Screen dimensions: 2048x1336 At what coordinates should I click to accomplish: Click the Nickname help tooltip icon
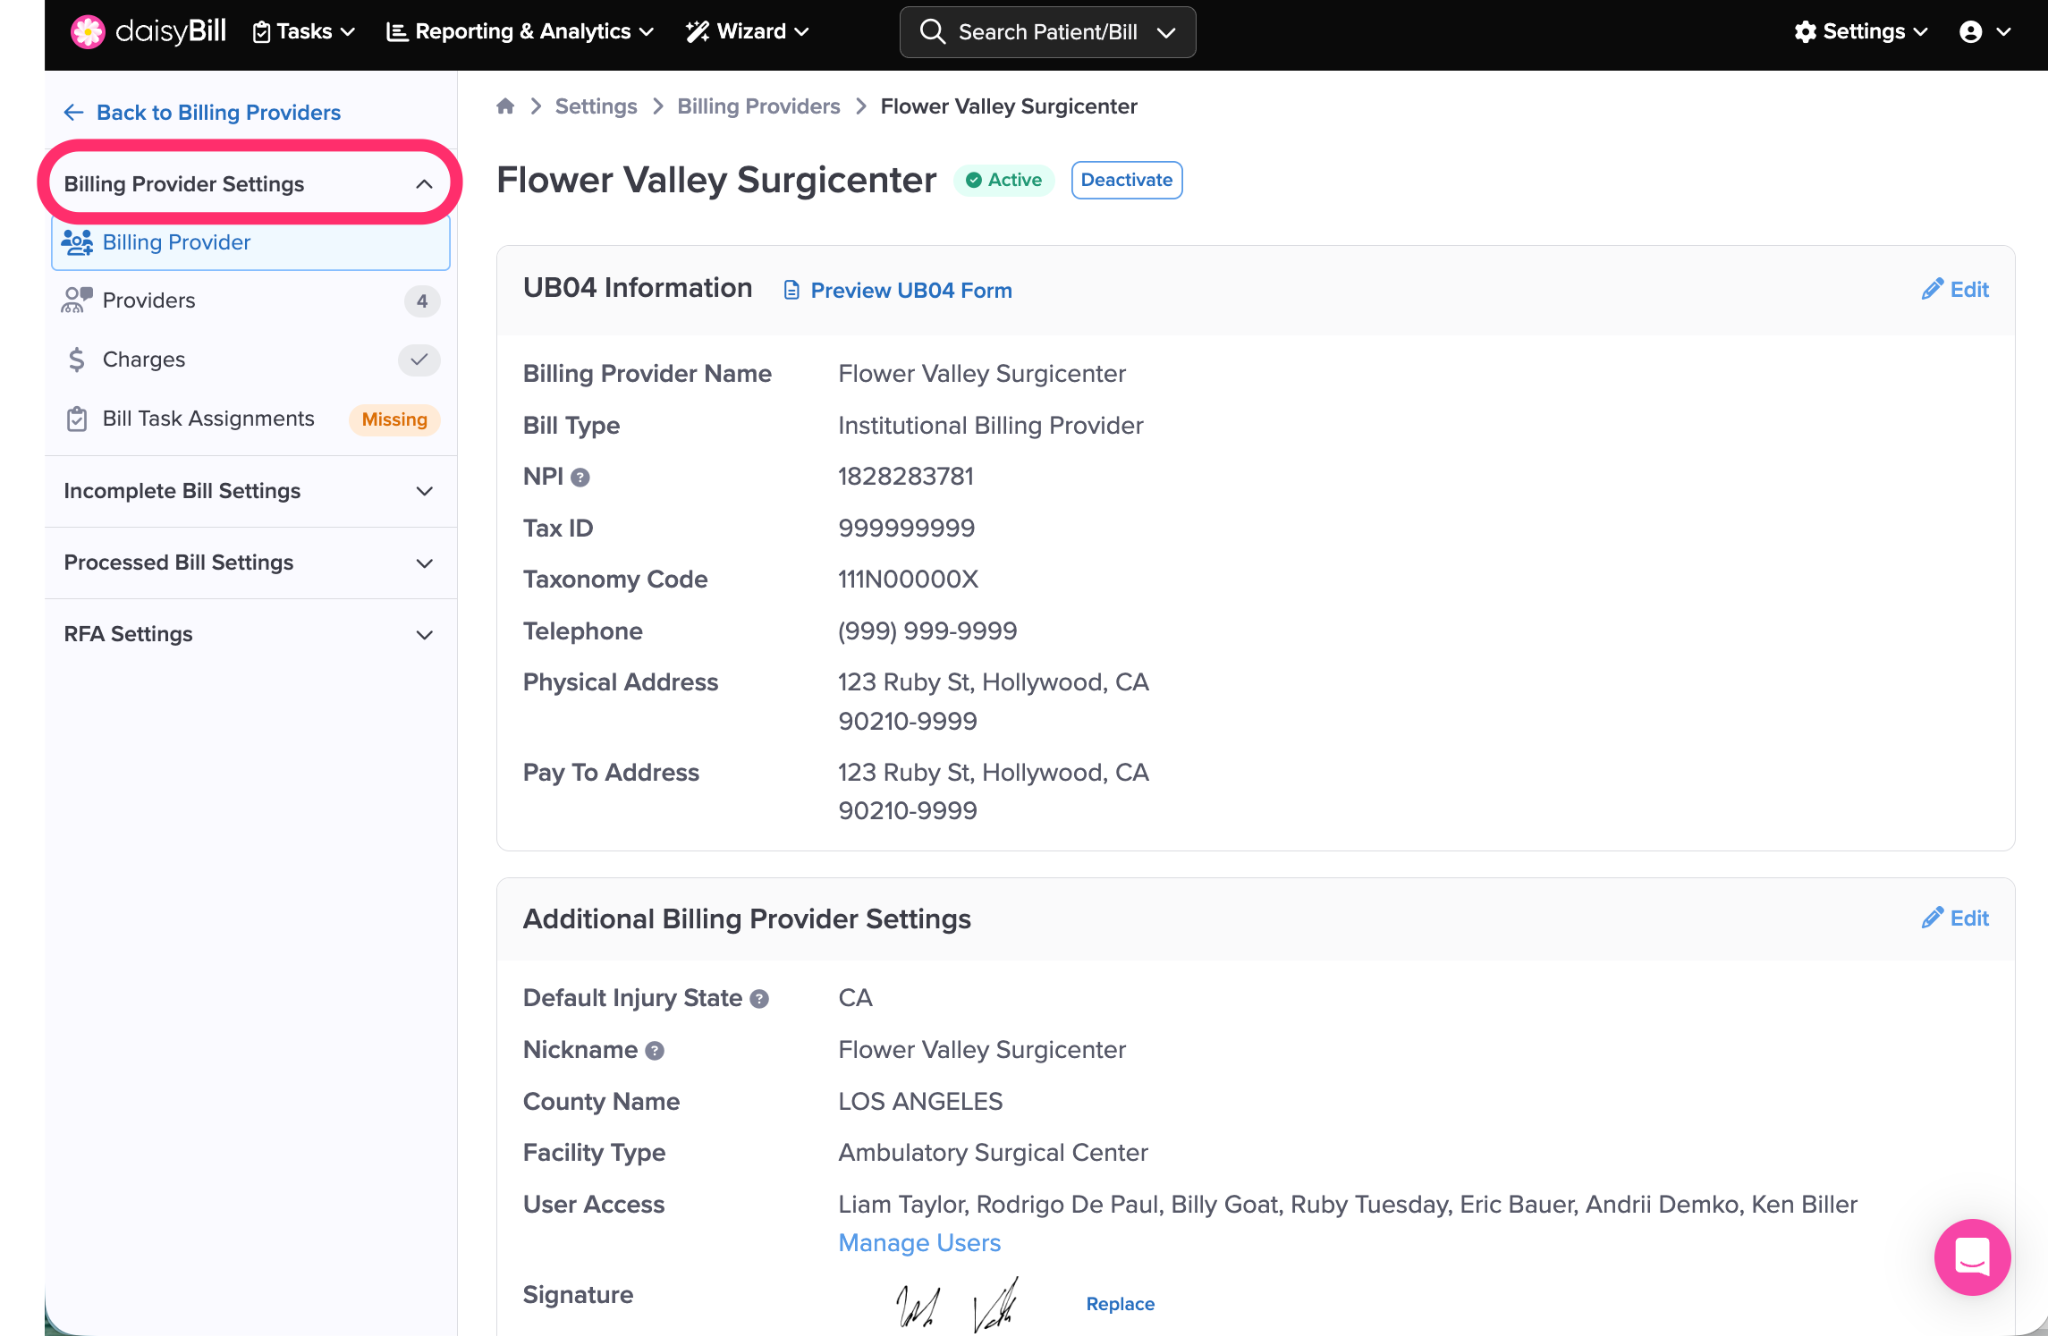click(x=655, y=1051)
